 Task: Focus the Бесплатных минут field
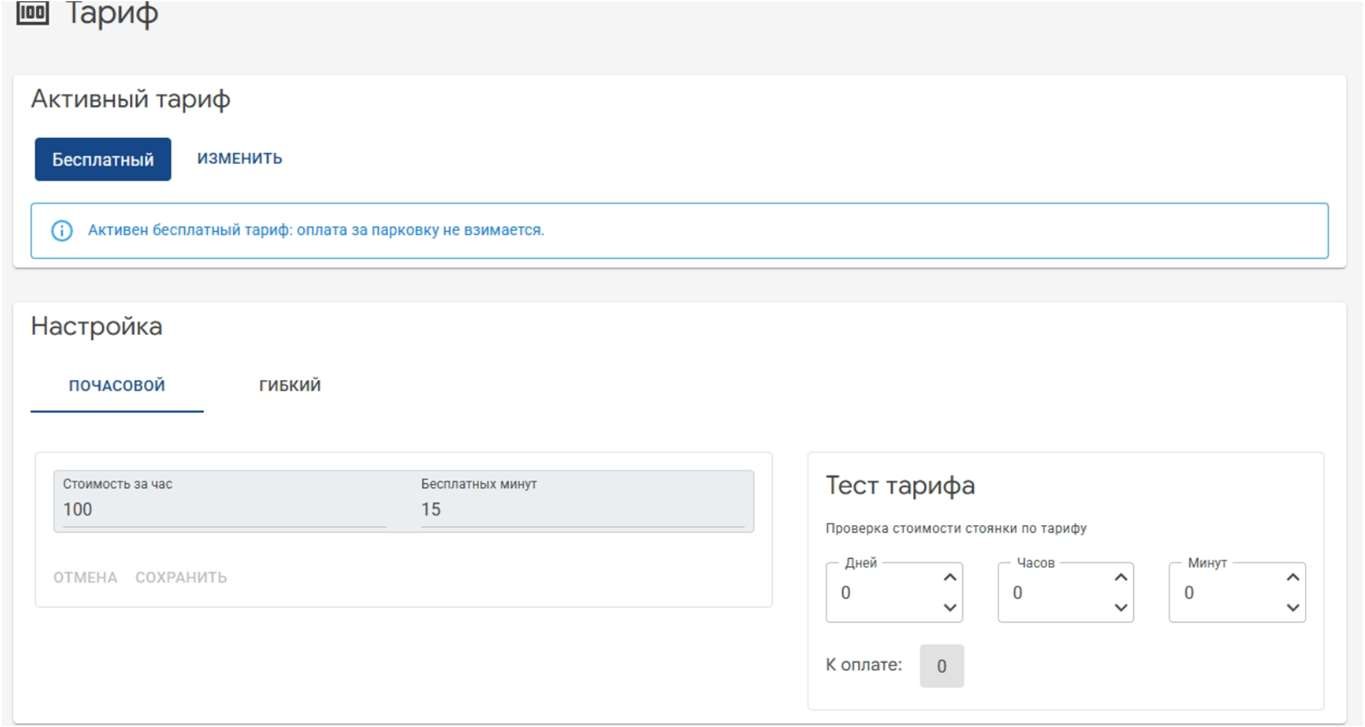[582, 500]
